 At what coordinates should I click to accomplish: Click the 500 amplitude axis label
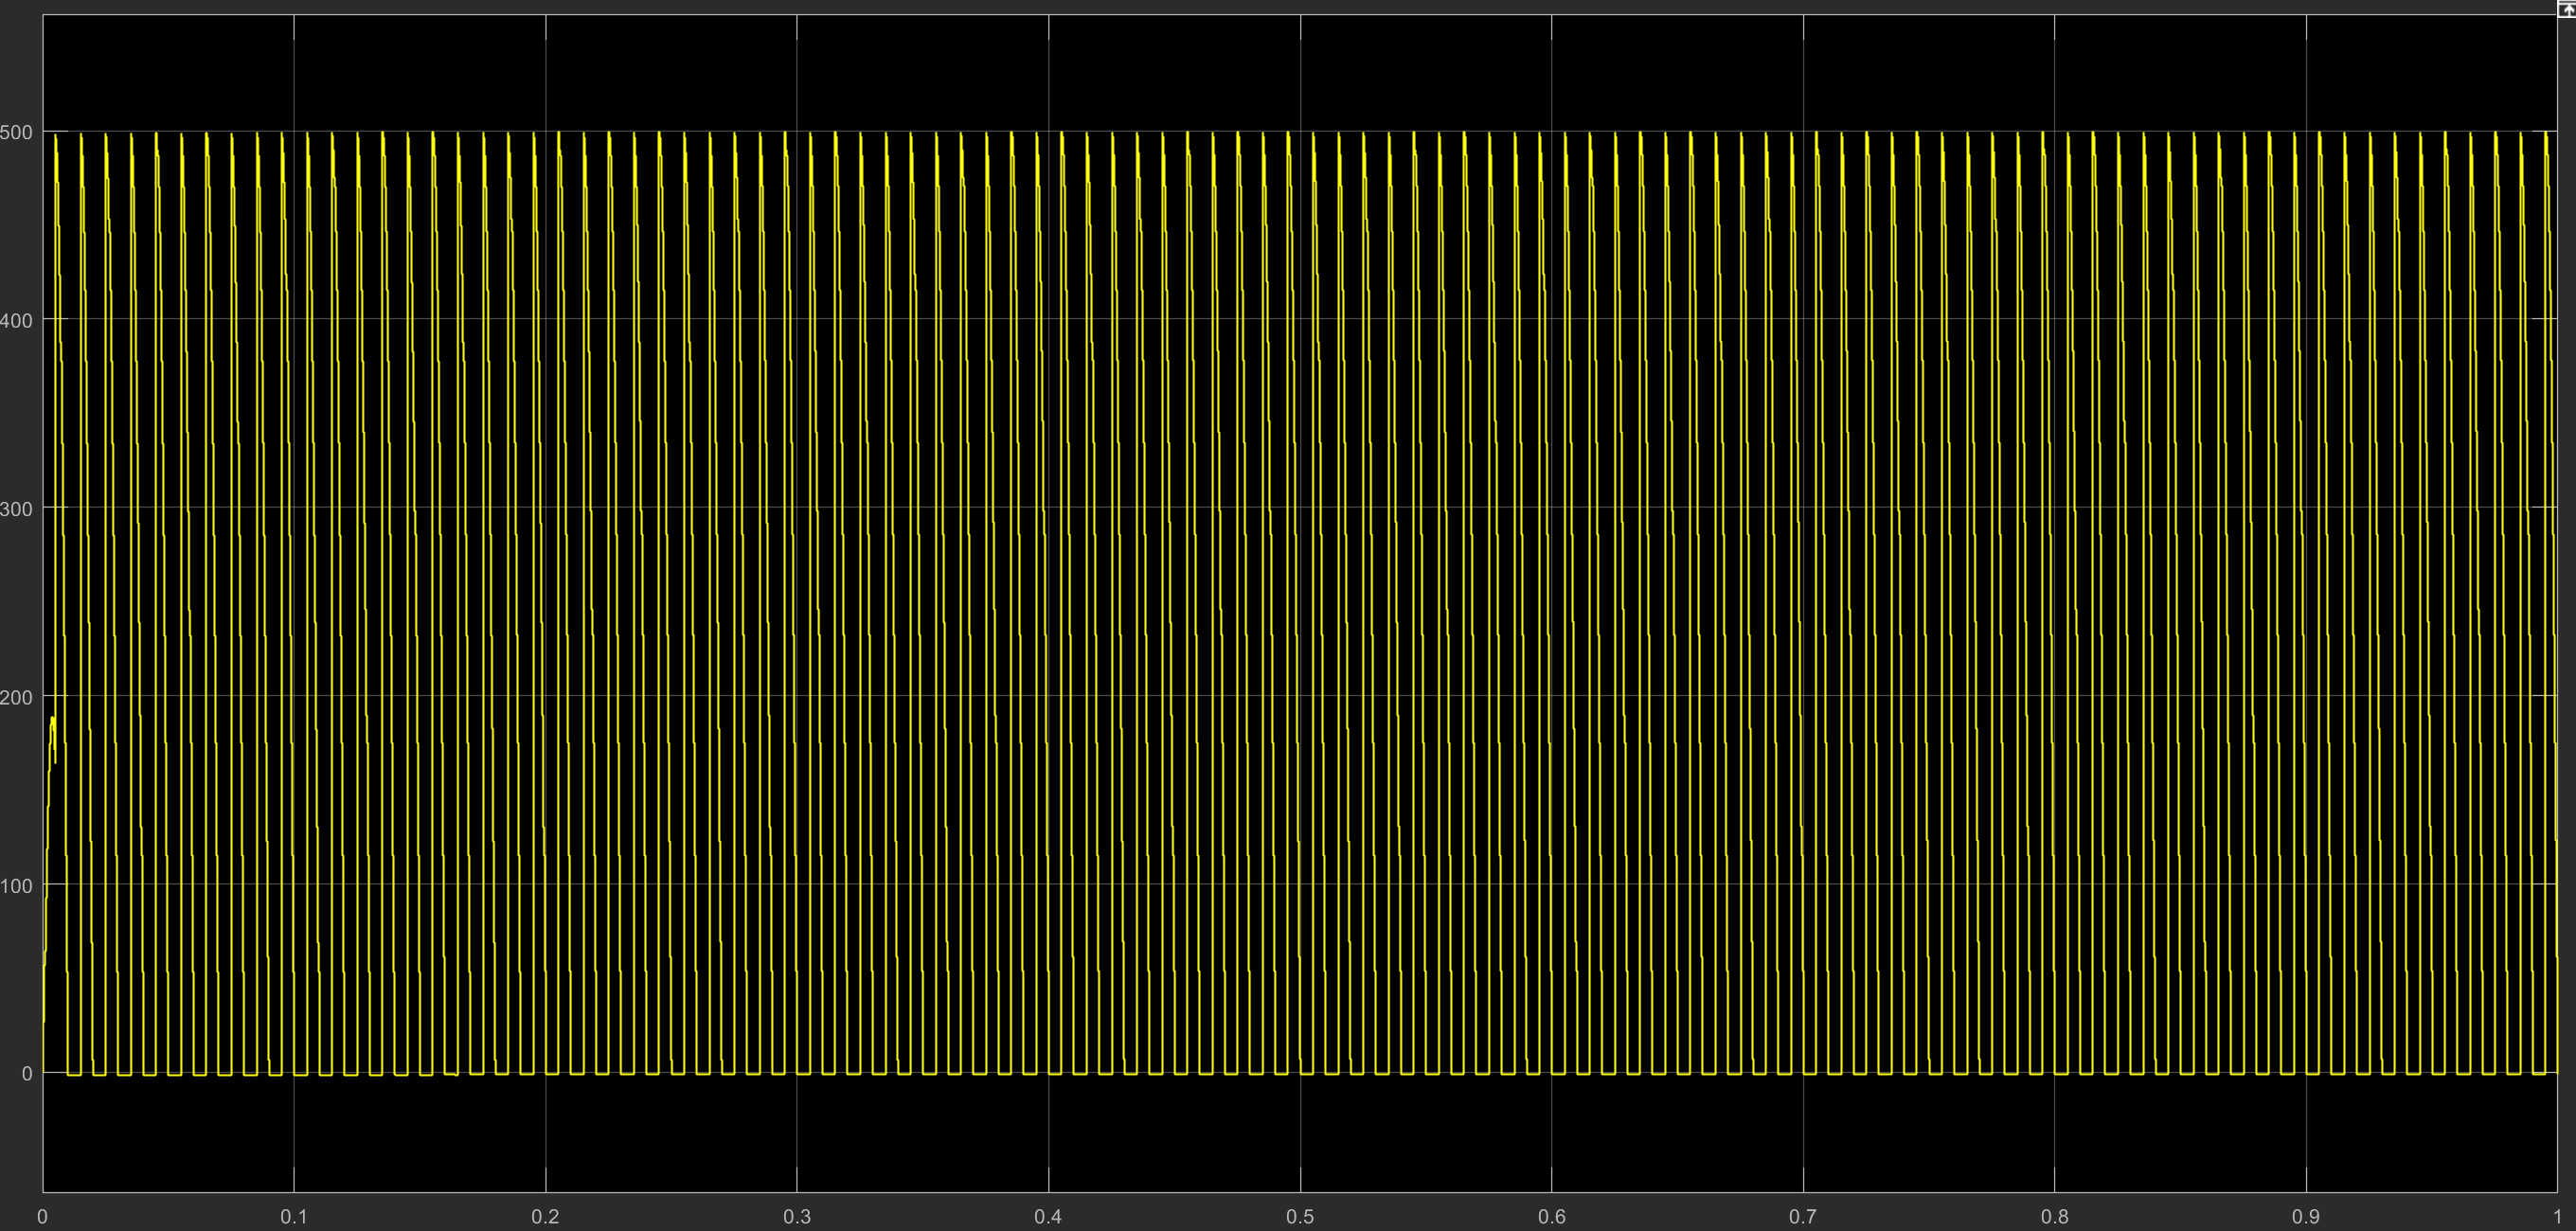click(x=16, y=132)
